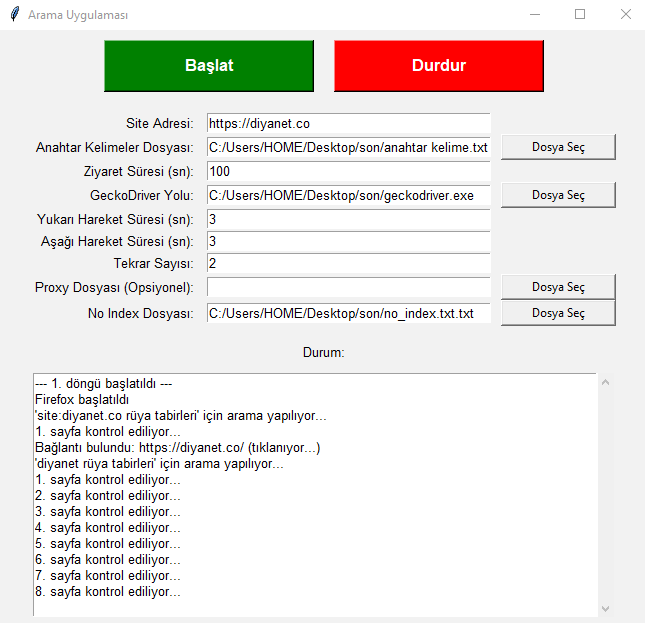Click the 'Tekrar Sayısı:' label

pos(153,263)
